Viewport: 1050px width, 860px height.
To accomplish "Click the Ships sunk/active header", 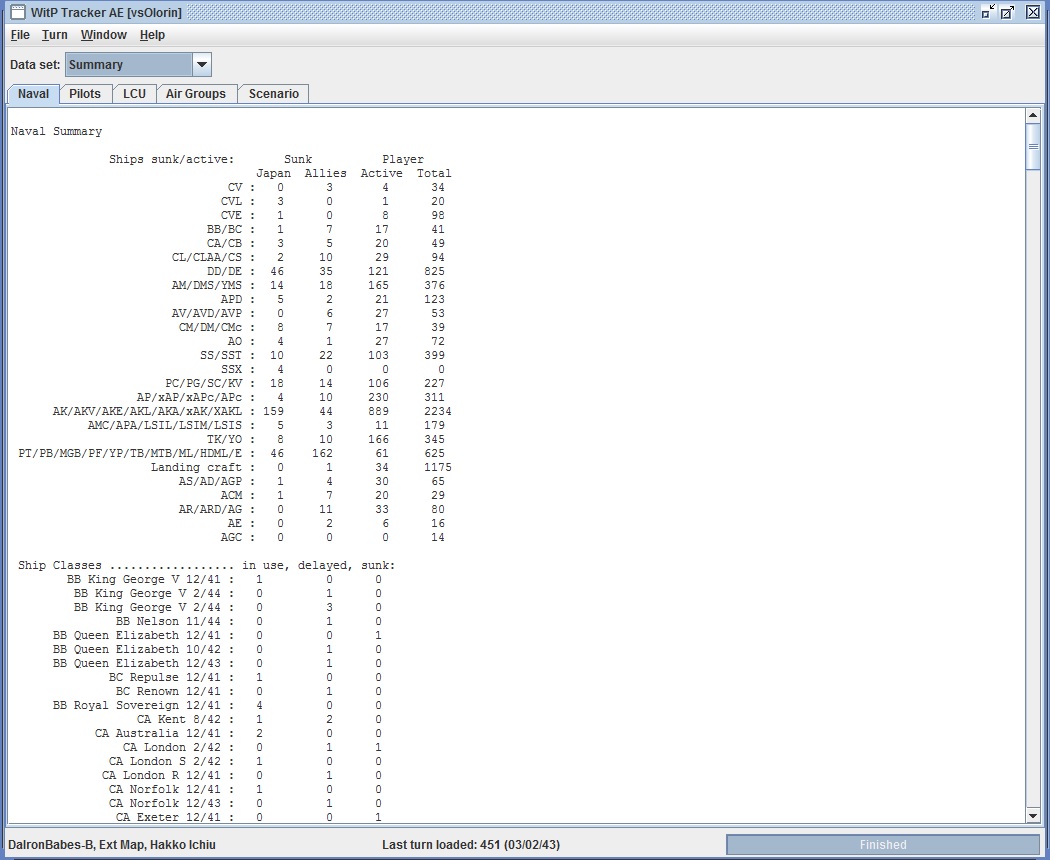I will pyautogui.click(x=172, y=159).
